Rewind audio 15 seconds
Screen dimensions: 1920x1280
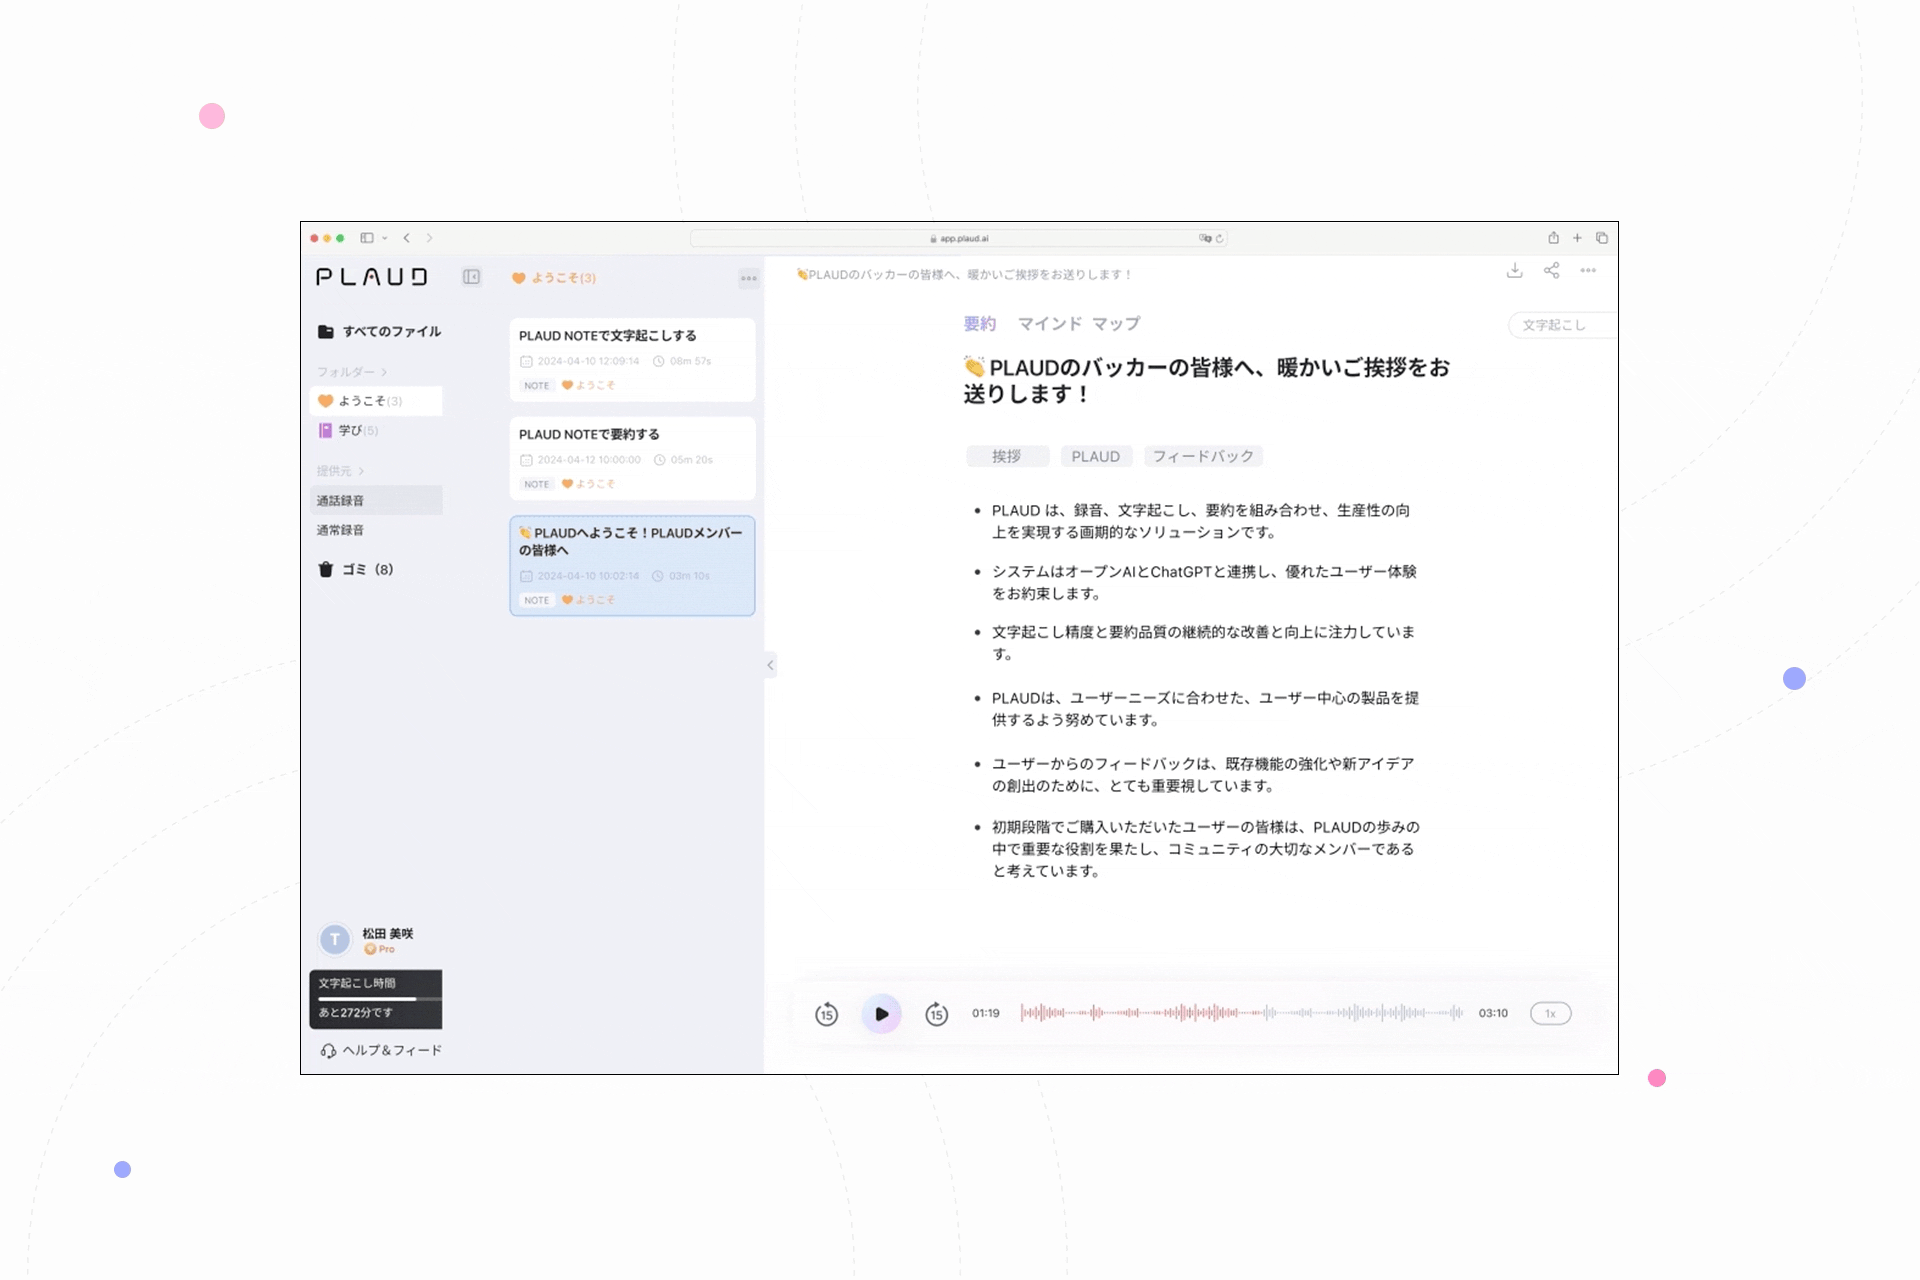[826, 1014]
